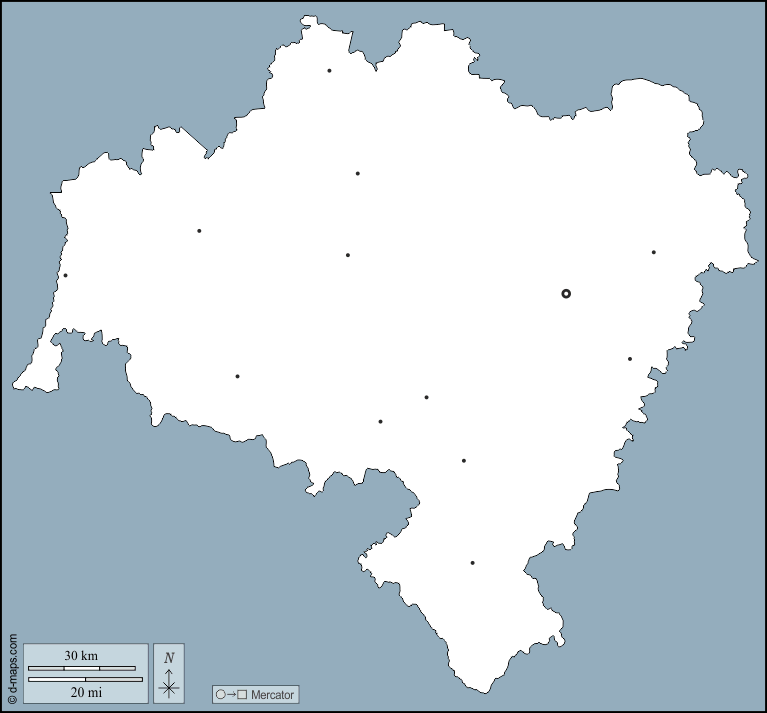Select the northernmost city dot
Screen dimensions: 767x713
(x=329, y=71)
